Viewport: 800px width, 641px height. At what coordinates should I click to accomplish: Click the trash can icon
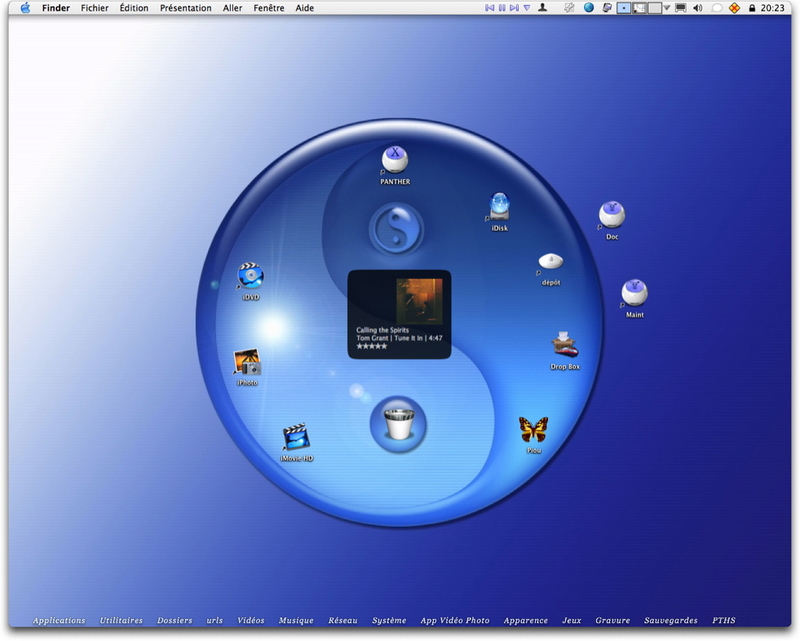coord(398,424)
